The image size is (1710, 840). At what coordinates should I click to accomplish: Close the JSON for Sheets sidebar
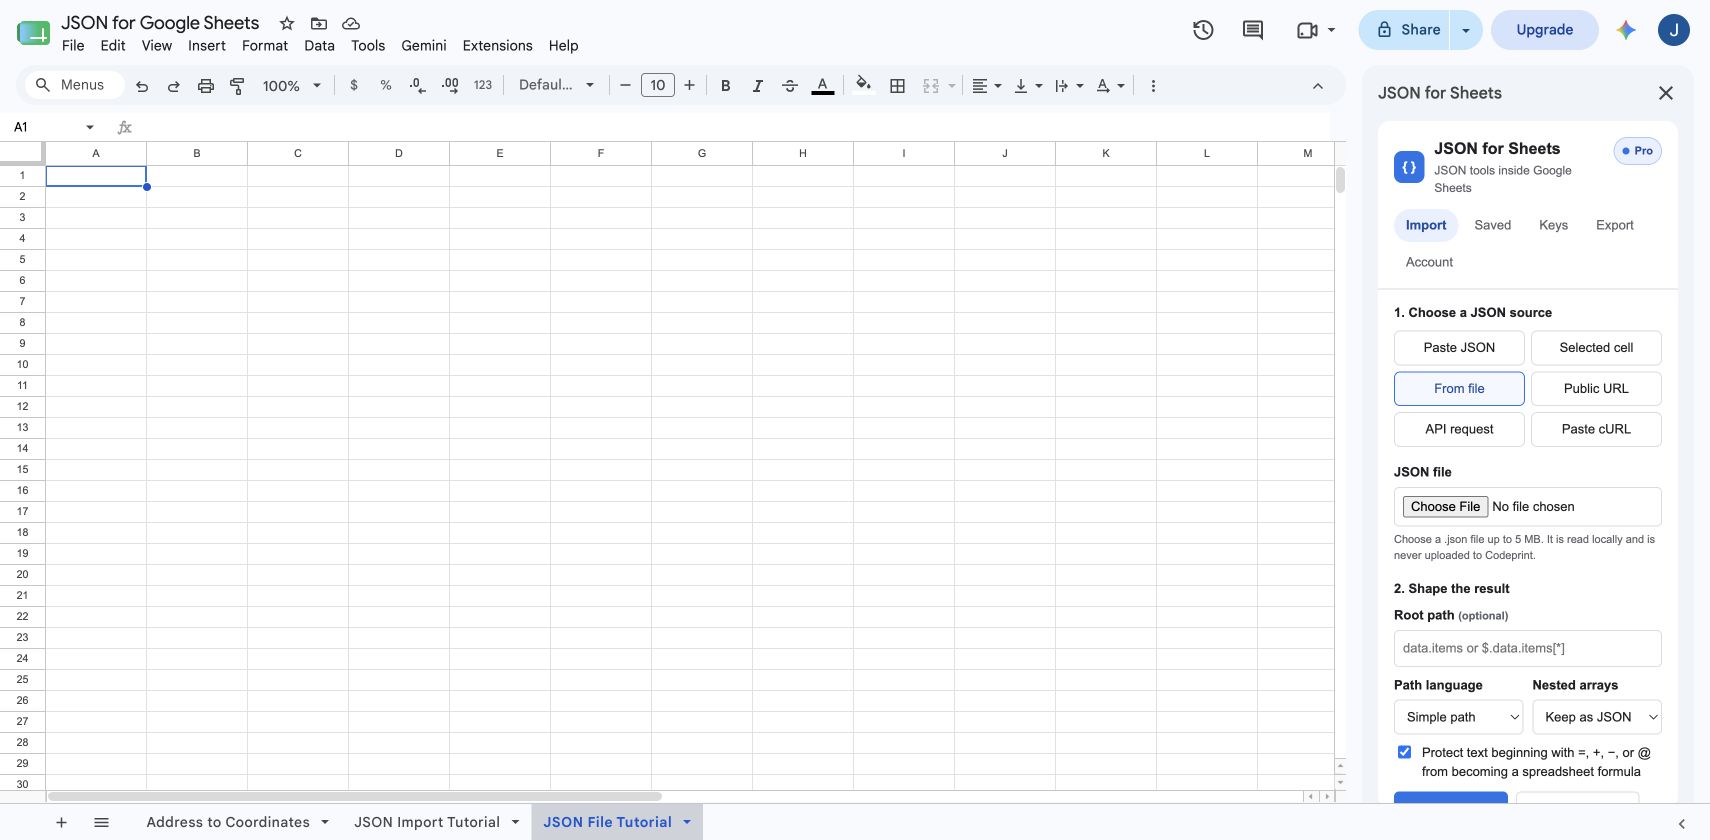(1666, 93)
